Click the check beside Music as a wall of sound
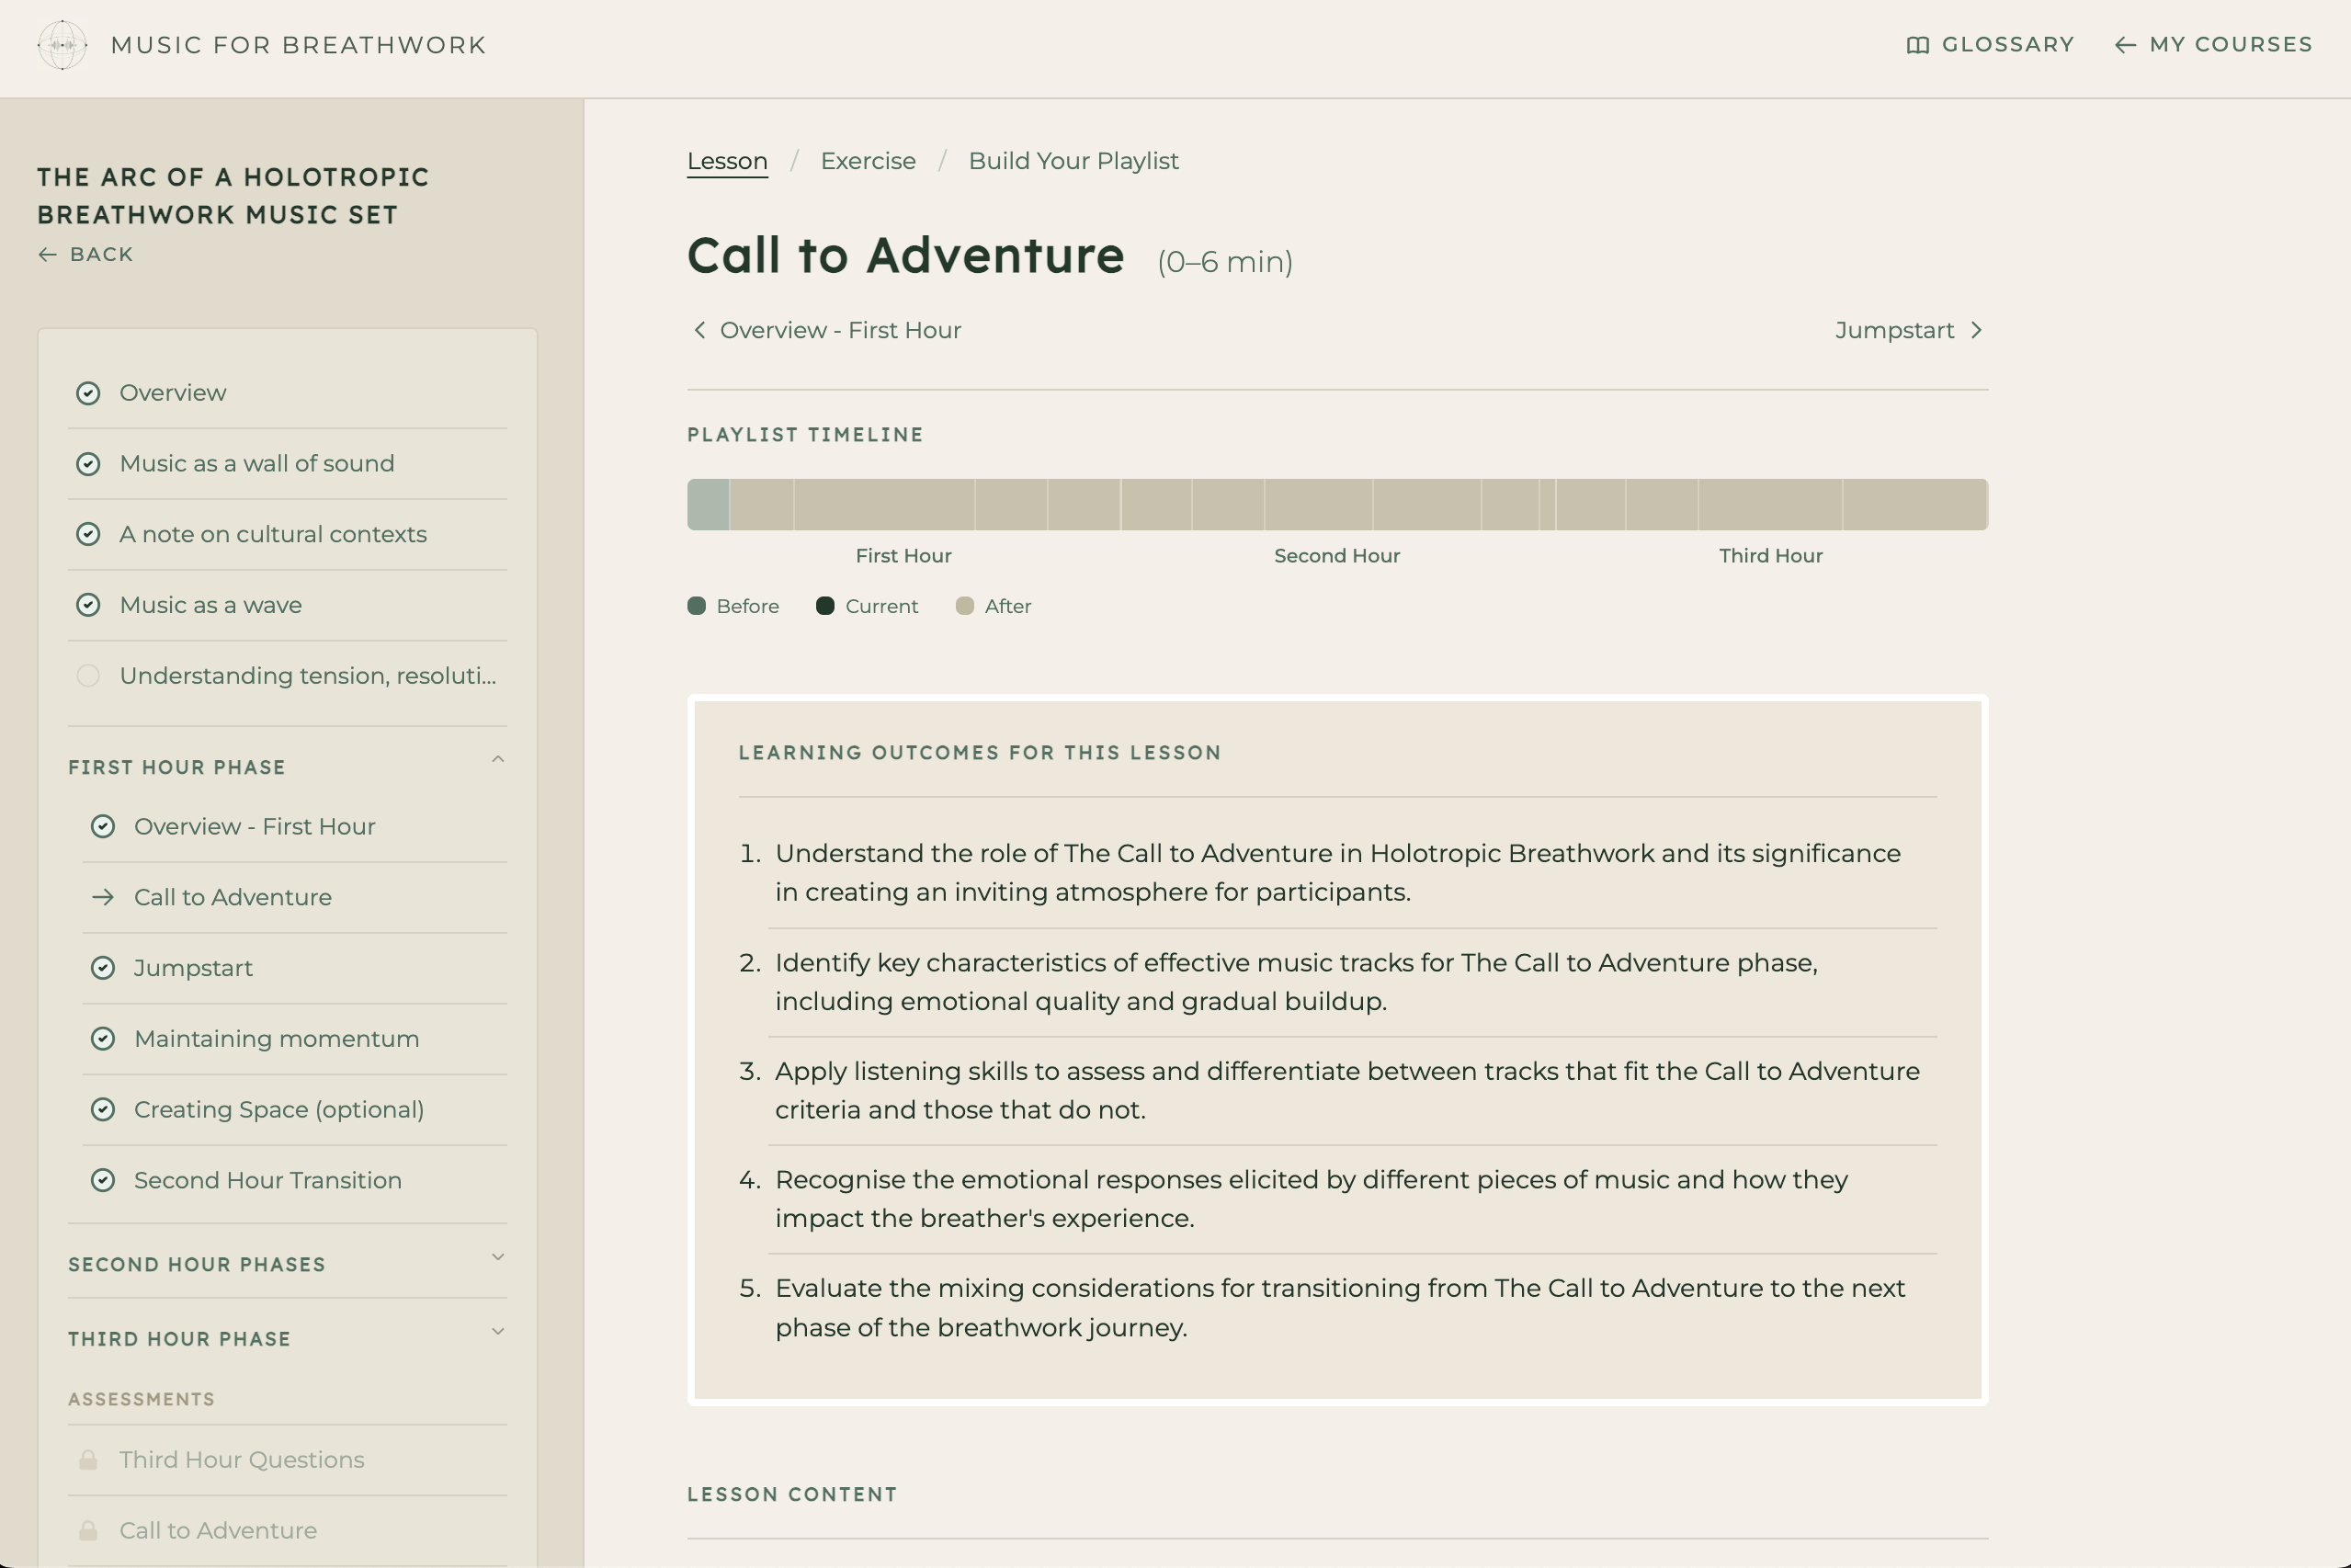Viewport: 2351px width, 1568px height. coord(88,464)
